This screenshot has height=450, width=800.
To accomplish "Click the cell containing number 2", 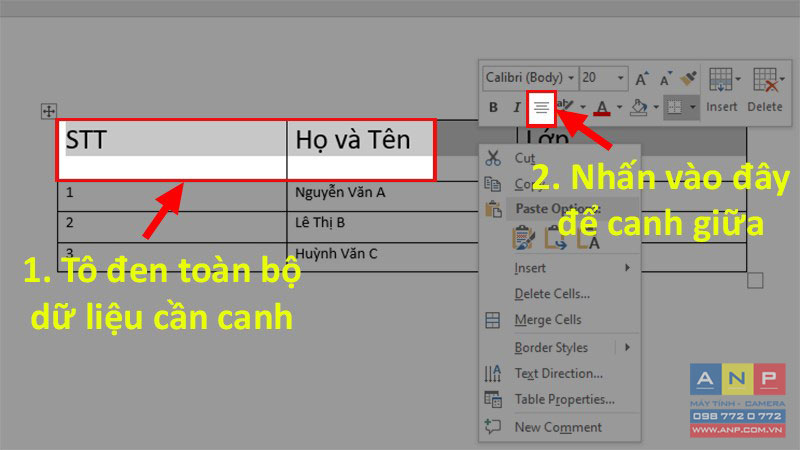I will coord(172,227).
